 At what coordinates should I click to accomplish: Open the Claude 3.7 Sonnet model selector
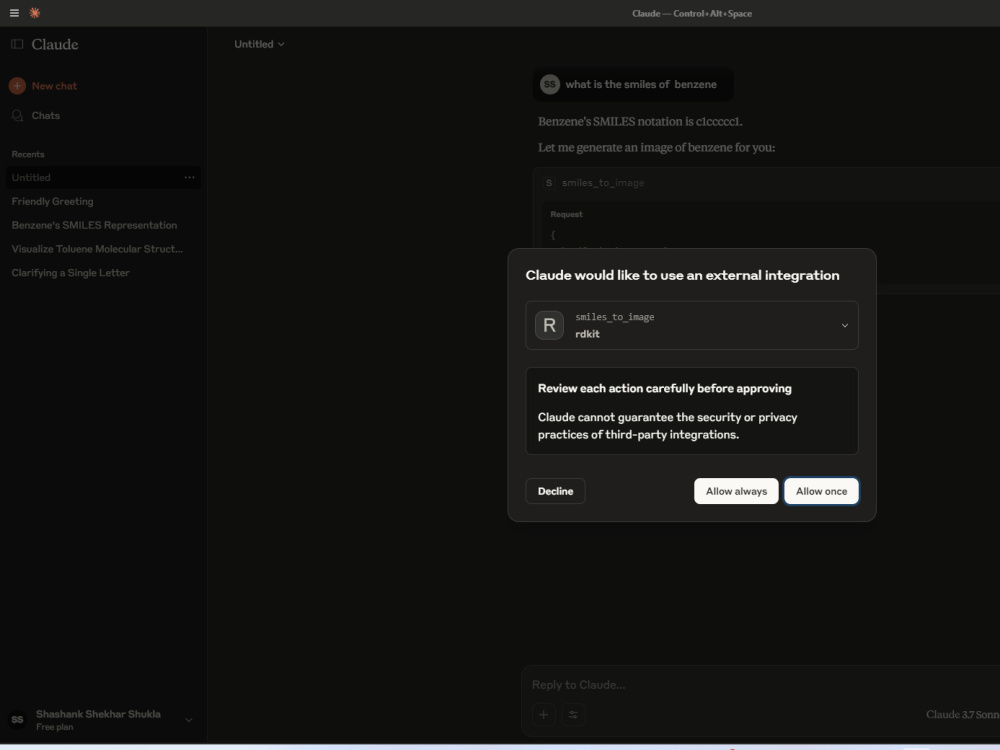(962, 714)
